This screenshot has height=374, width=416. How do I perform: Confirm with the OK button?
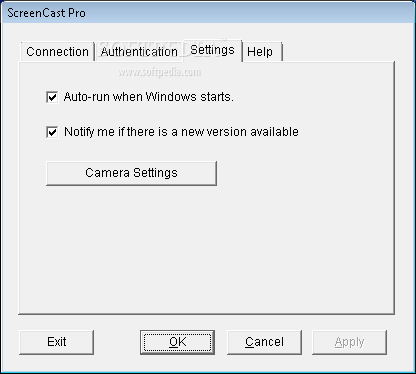click(177, 342)
